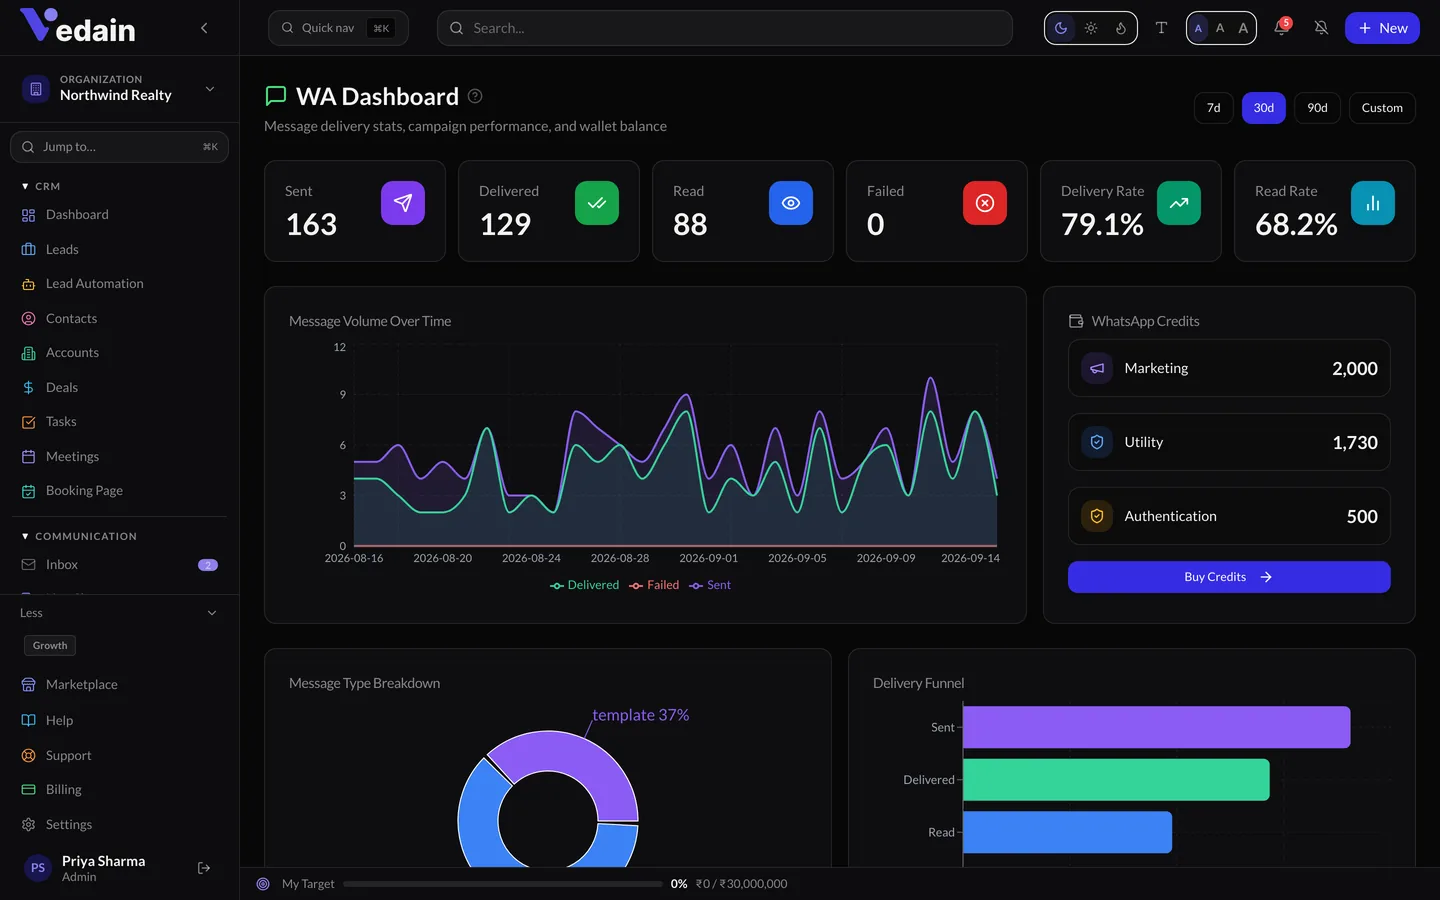Click the Meetings calendar icon
Viewport: 1440px width, 900px height.
[28, 456]
